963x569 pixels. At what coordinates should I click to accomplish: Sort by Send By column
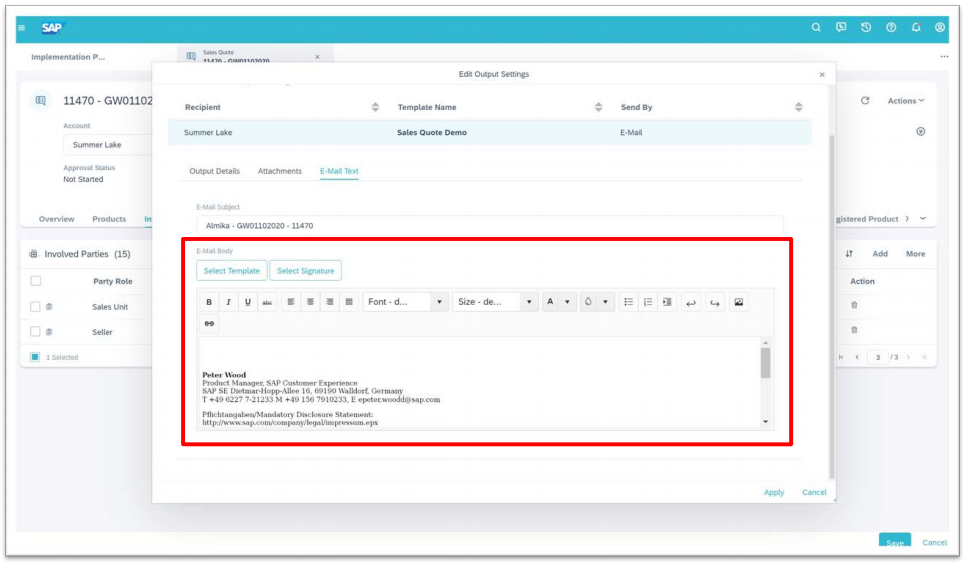(798, 108)
